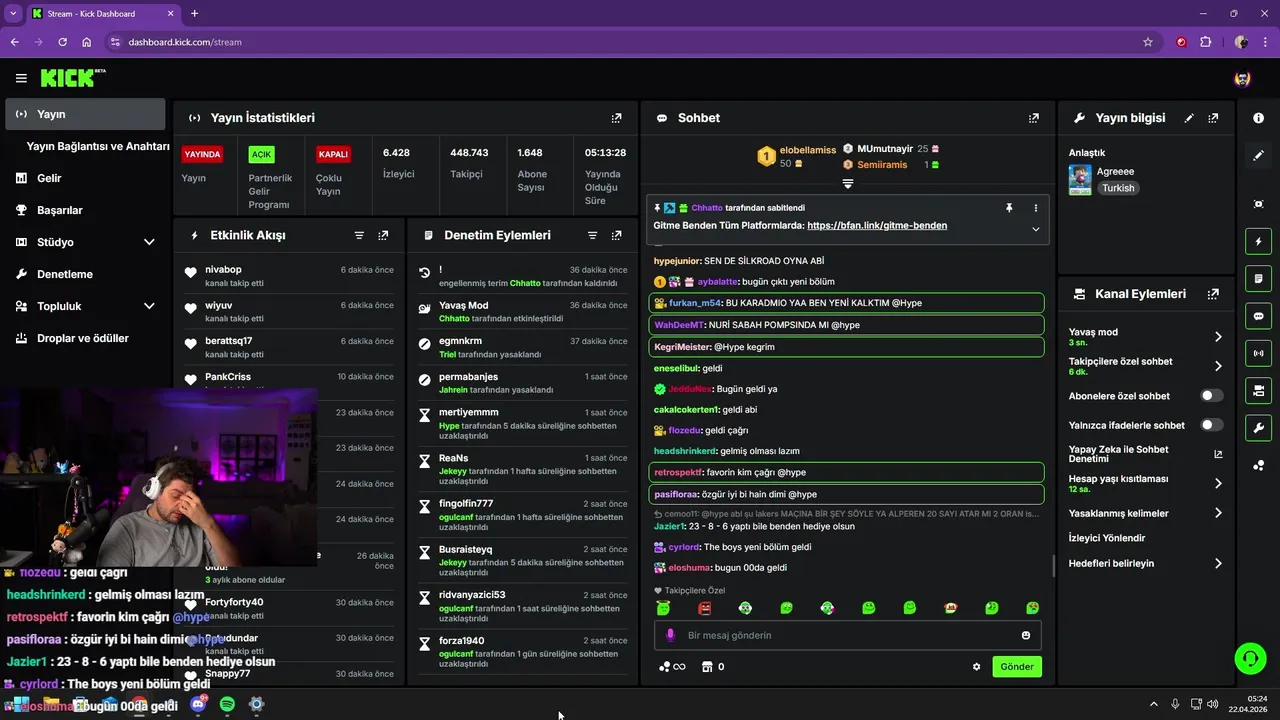Open the Denetleme section

pos(86,274)
